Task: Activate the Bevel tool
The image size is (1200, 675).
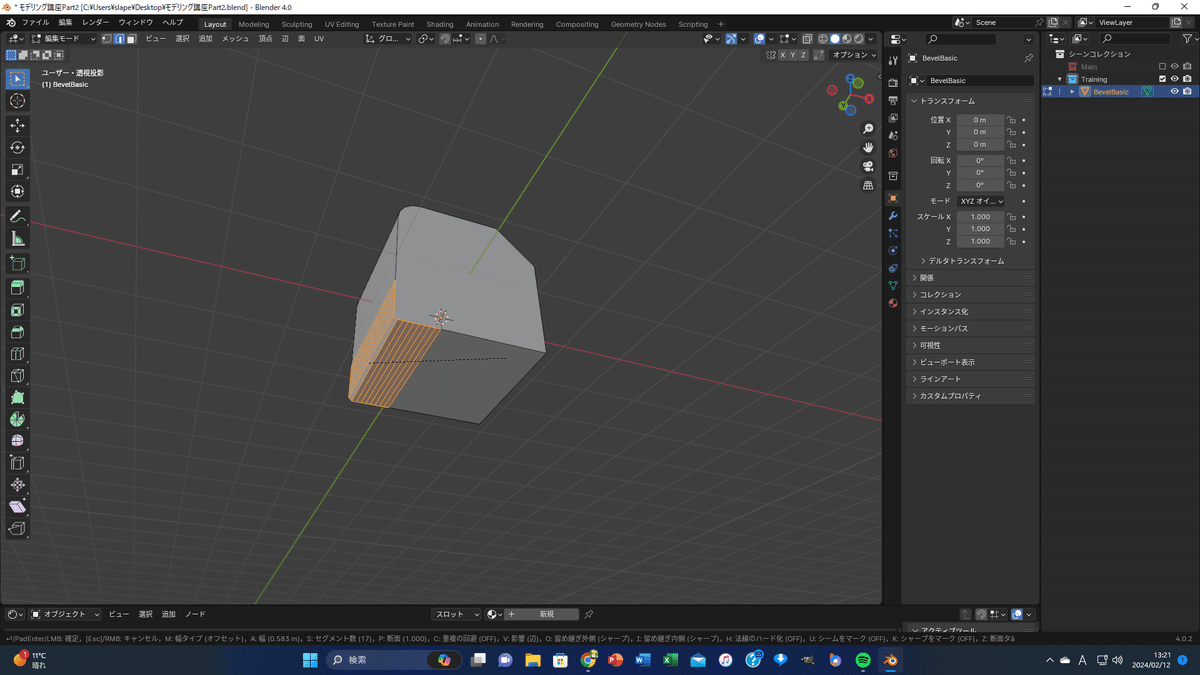Action: pos(17,332)
